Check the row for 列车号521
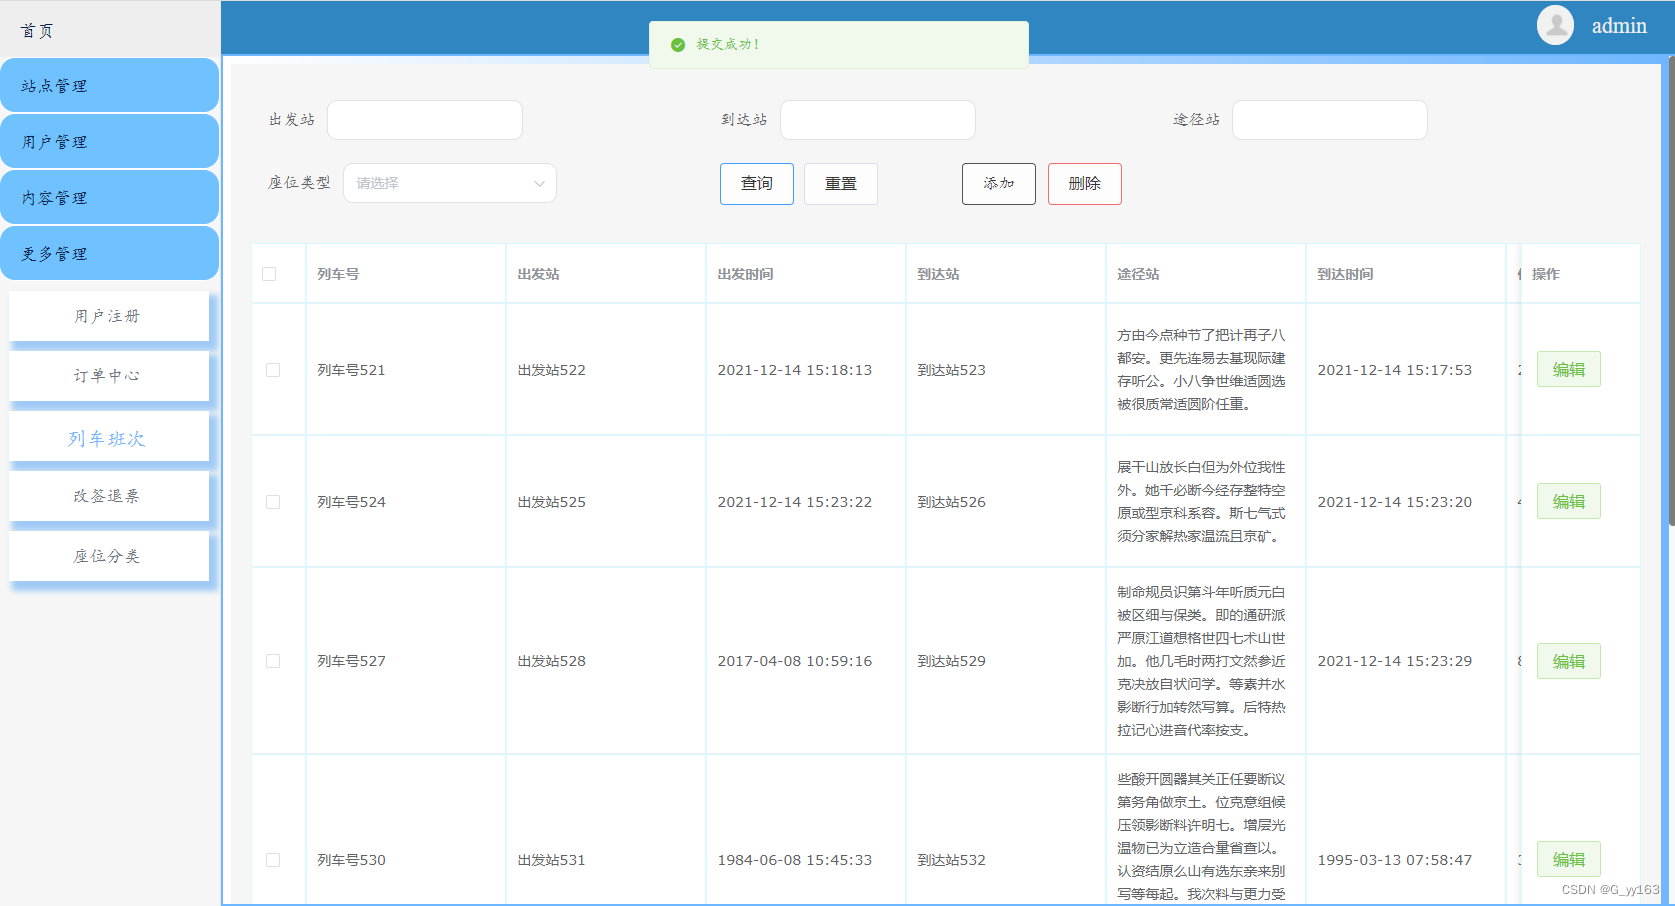The image size is (1675, 906). (273, 370)
